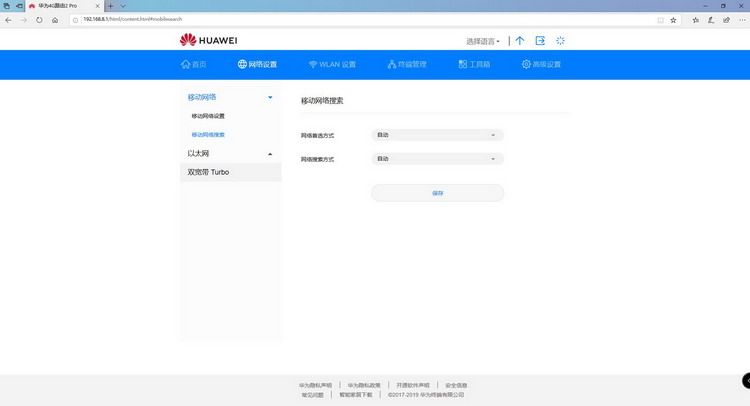The width and height of the screenshot is (750, 406).
Task: Click the Huawei logo
Action: [x=209, y=40]
